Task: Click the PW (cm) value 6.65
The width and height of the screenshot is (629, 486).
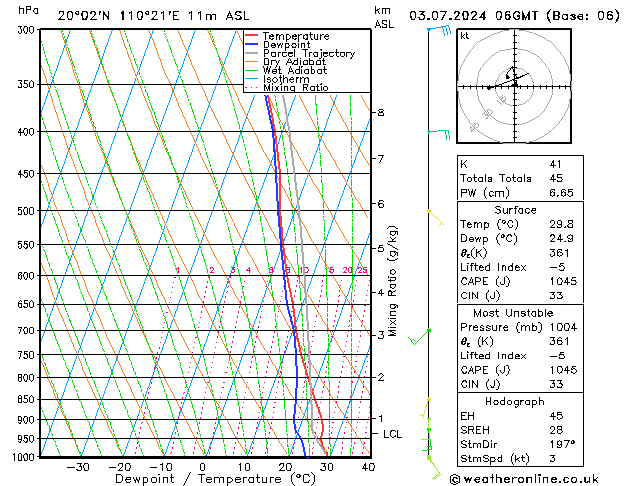Action: click(x=561, y=193)
